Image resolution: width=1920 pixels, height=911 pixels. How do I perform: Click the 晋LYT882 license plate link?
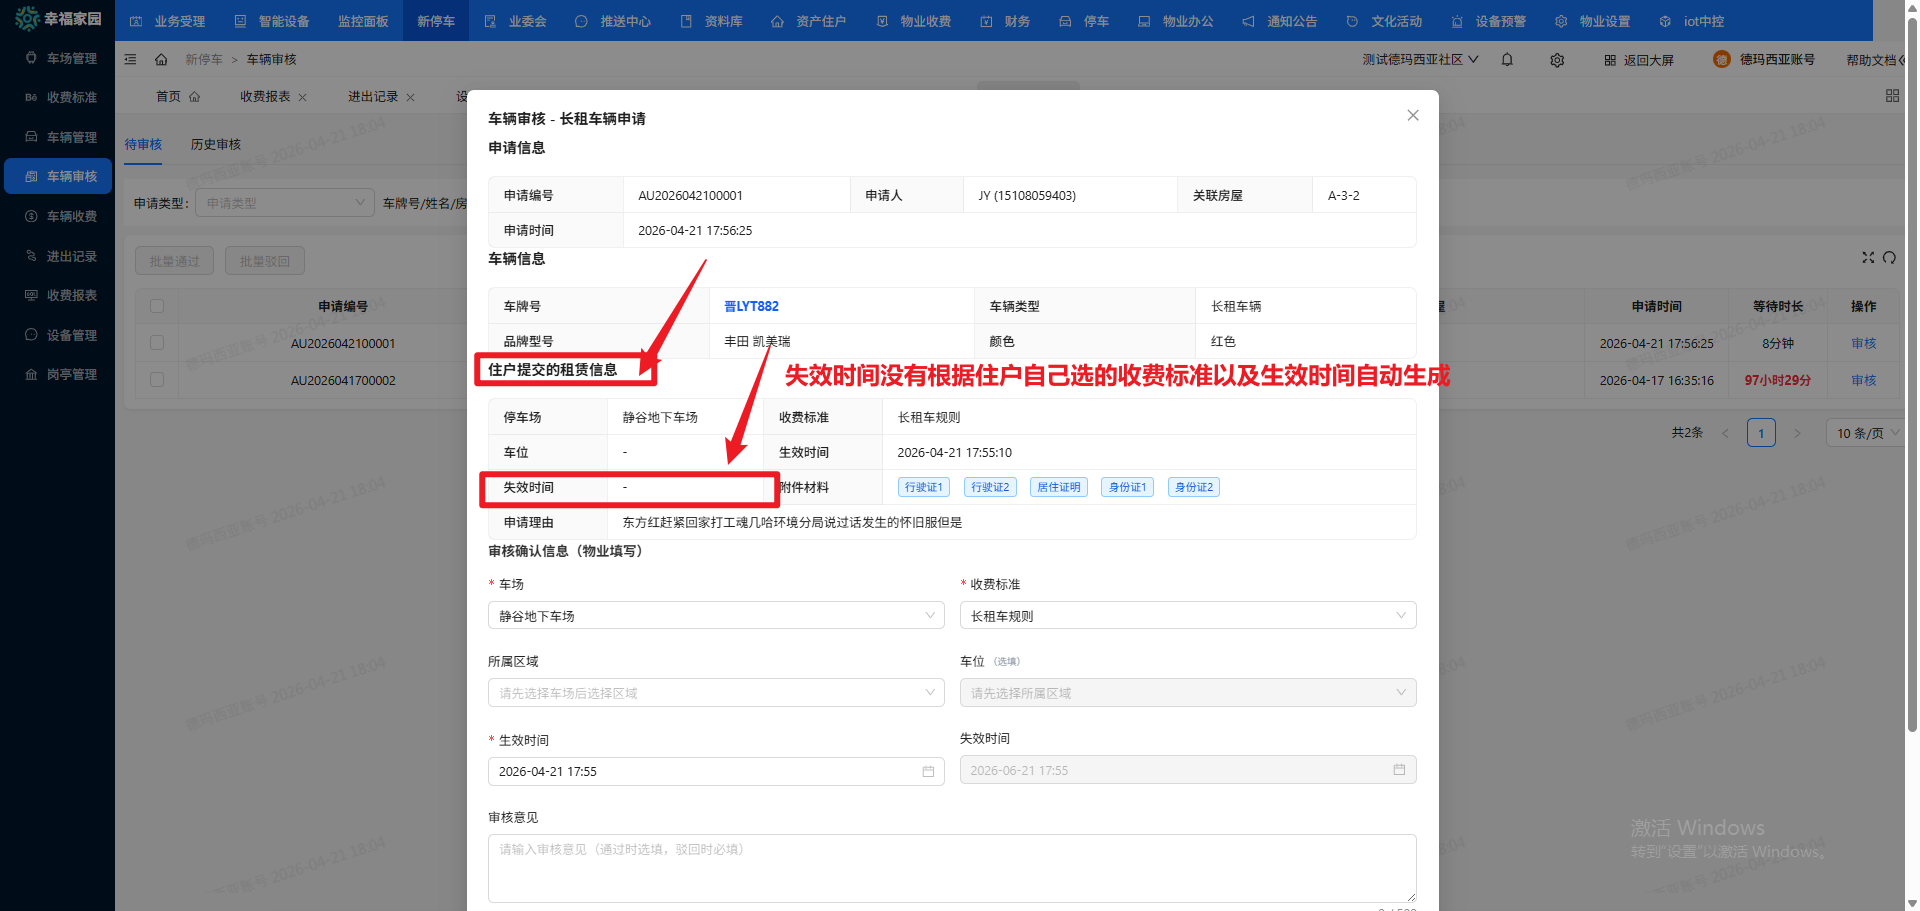[x=751, y=307]
